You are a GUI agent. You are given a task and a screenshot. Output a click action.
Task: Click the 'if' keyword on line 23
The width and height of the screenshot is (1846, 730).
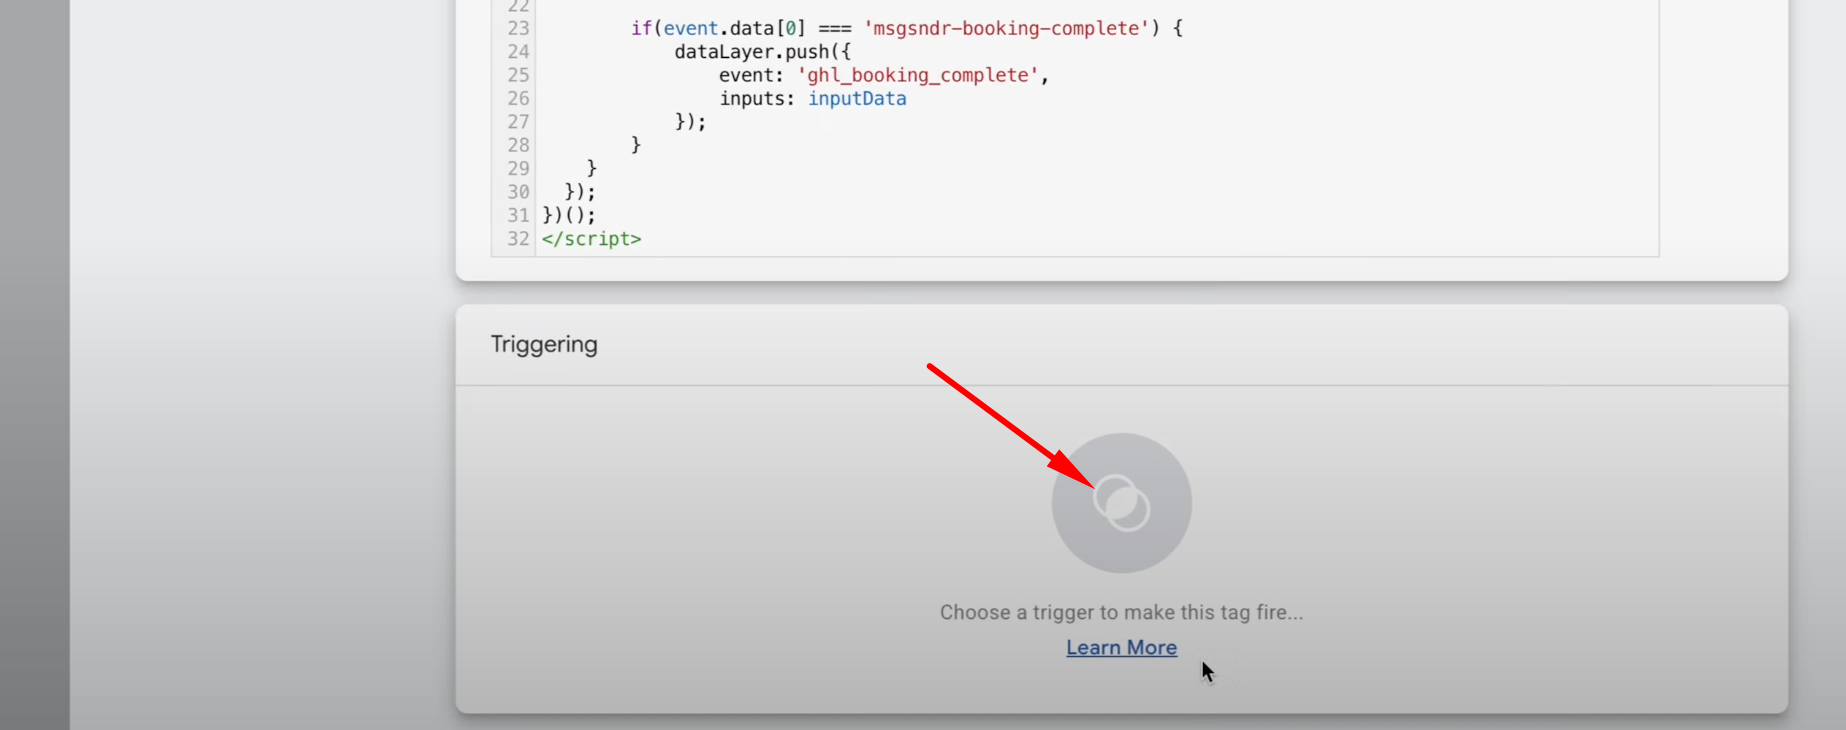click(641, 29)
